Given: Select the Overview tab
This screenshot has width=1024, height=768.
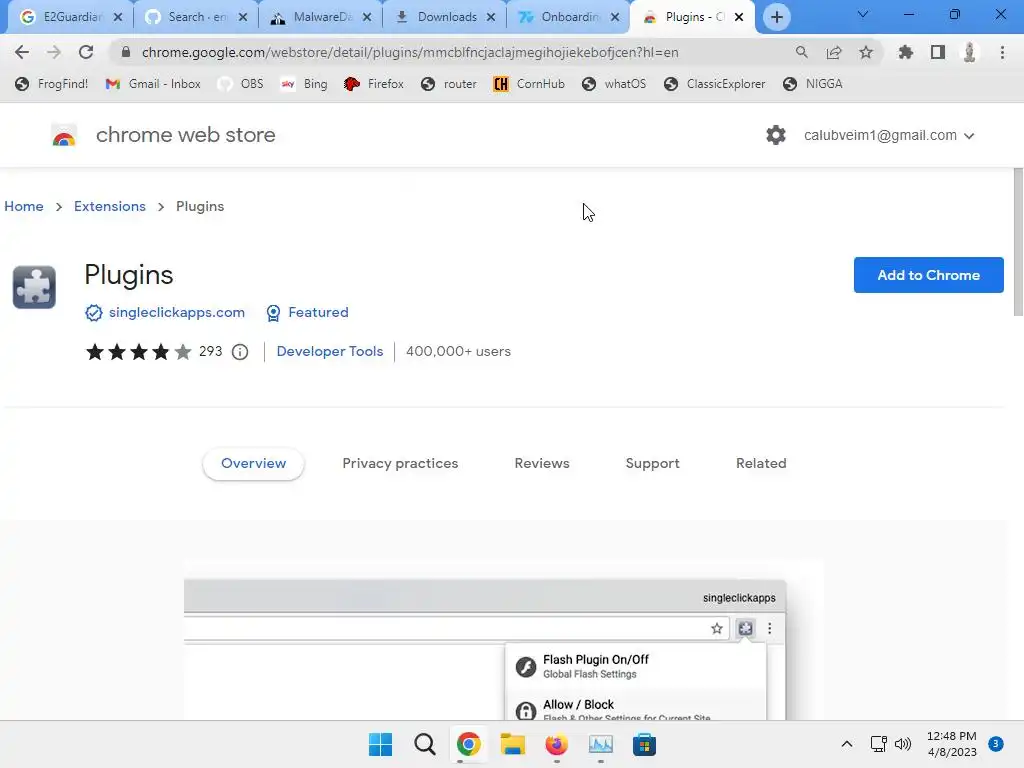Looking at the screenshot, I should [253, 464].
